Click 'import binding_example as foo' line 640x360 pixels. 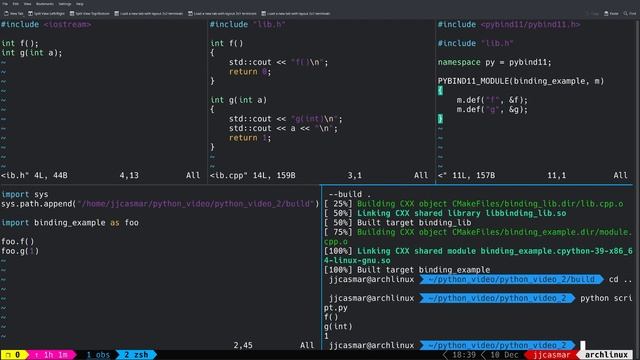[70, 223]
